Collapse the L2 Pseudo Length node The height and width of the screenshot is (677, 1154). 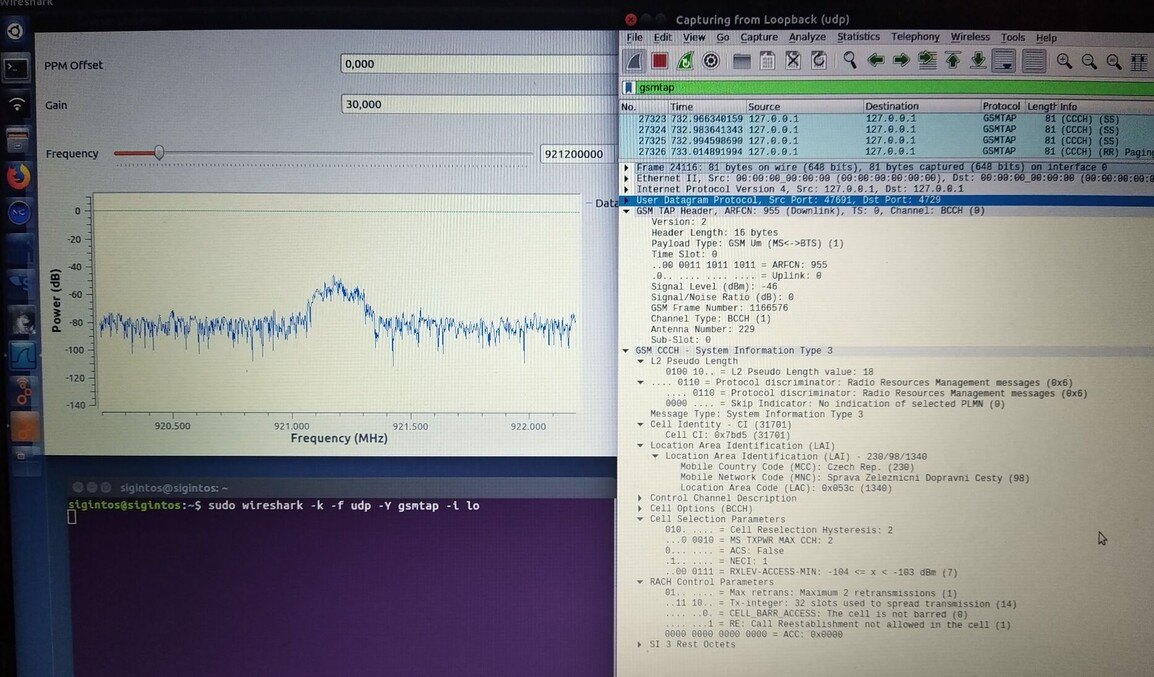click(640, 361)
